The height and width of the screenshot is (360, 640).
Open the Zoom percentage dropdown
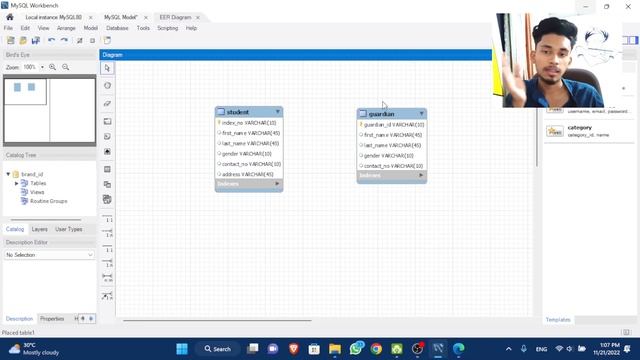[x=42, y=67]
